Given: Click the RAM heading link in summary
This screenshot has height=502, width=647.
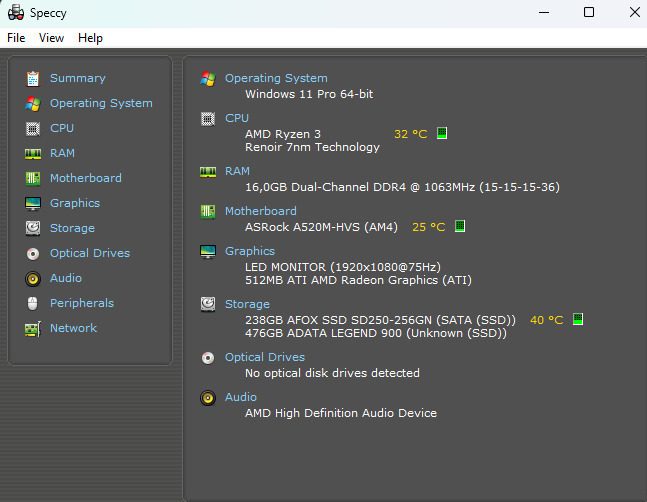Looking at the screenshot, I should (x=237, y=171).
